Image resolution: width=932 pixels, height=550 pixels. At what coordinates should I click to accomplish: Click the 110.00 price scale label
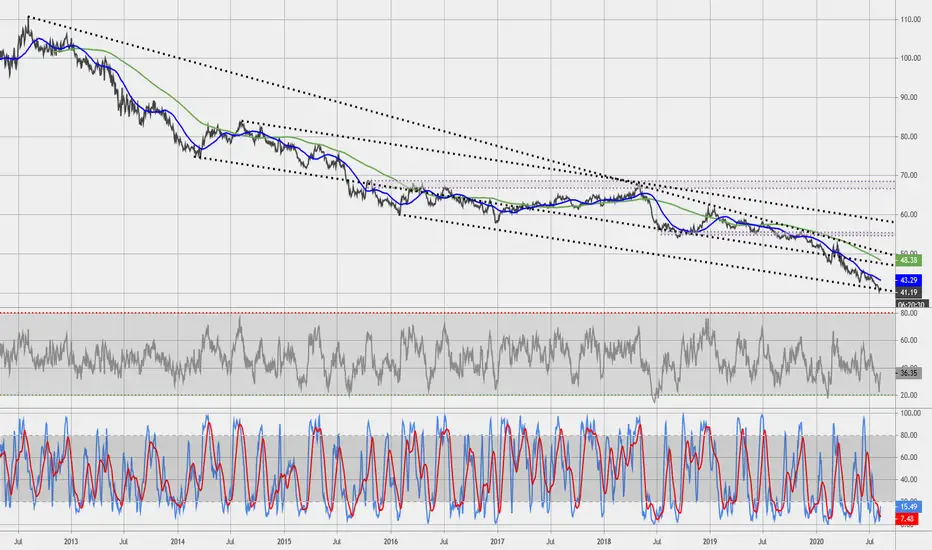tap(911, 20)
